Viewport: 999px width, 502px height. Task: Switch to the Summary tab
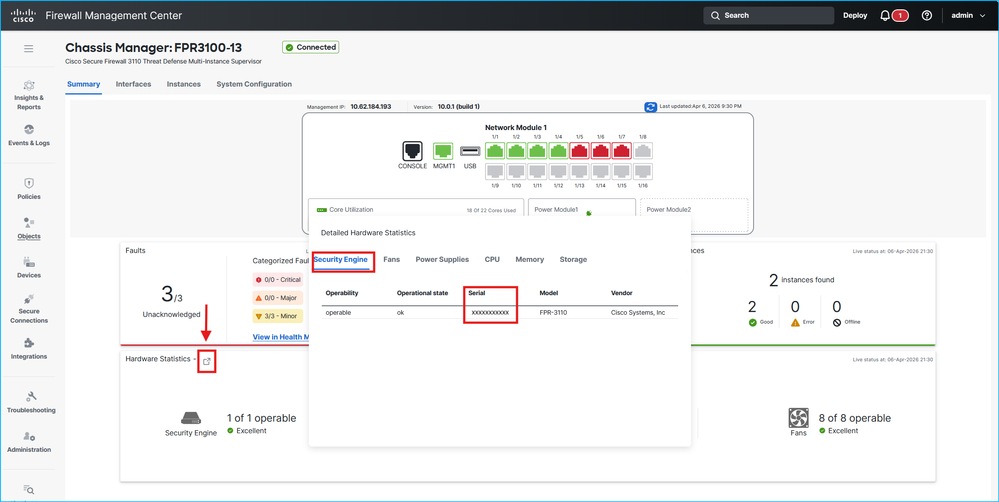point(83,84)
